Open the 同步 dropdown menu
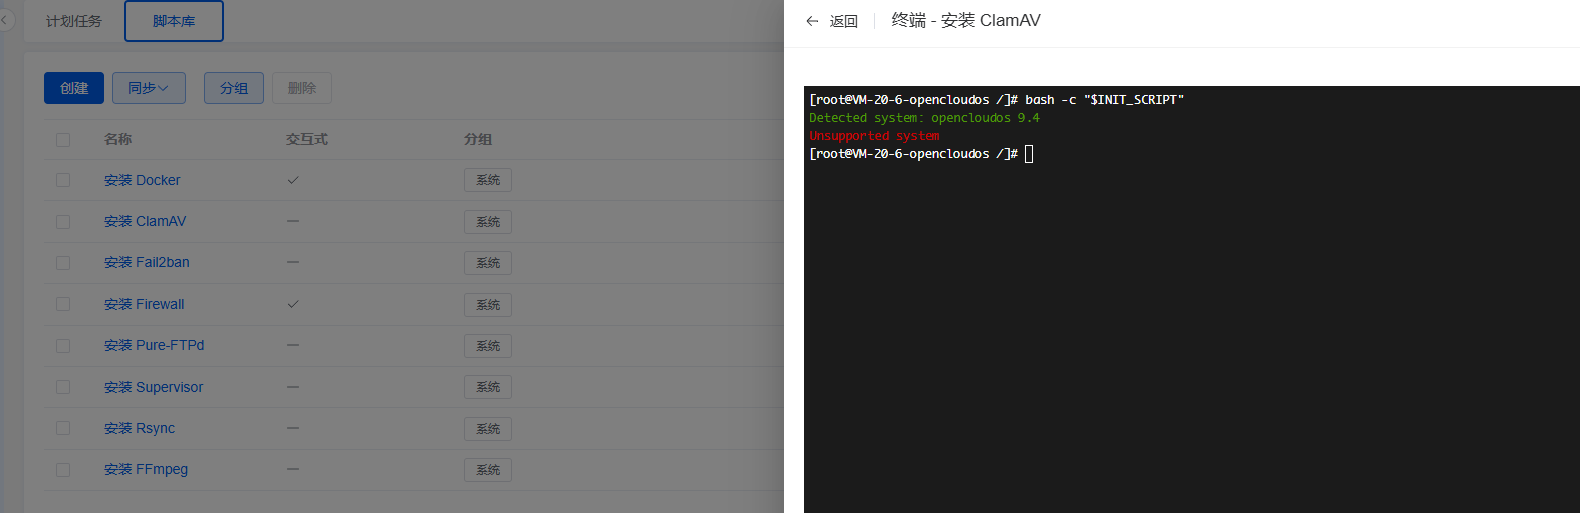Image resolution: width=1580 pixels, height=513 pixels. pos(148,88)
